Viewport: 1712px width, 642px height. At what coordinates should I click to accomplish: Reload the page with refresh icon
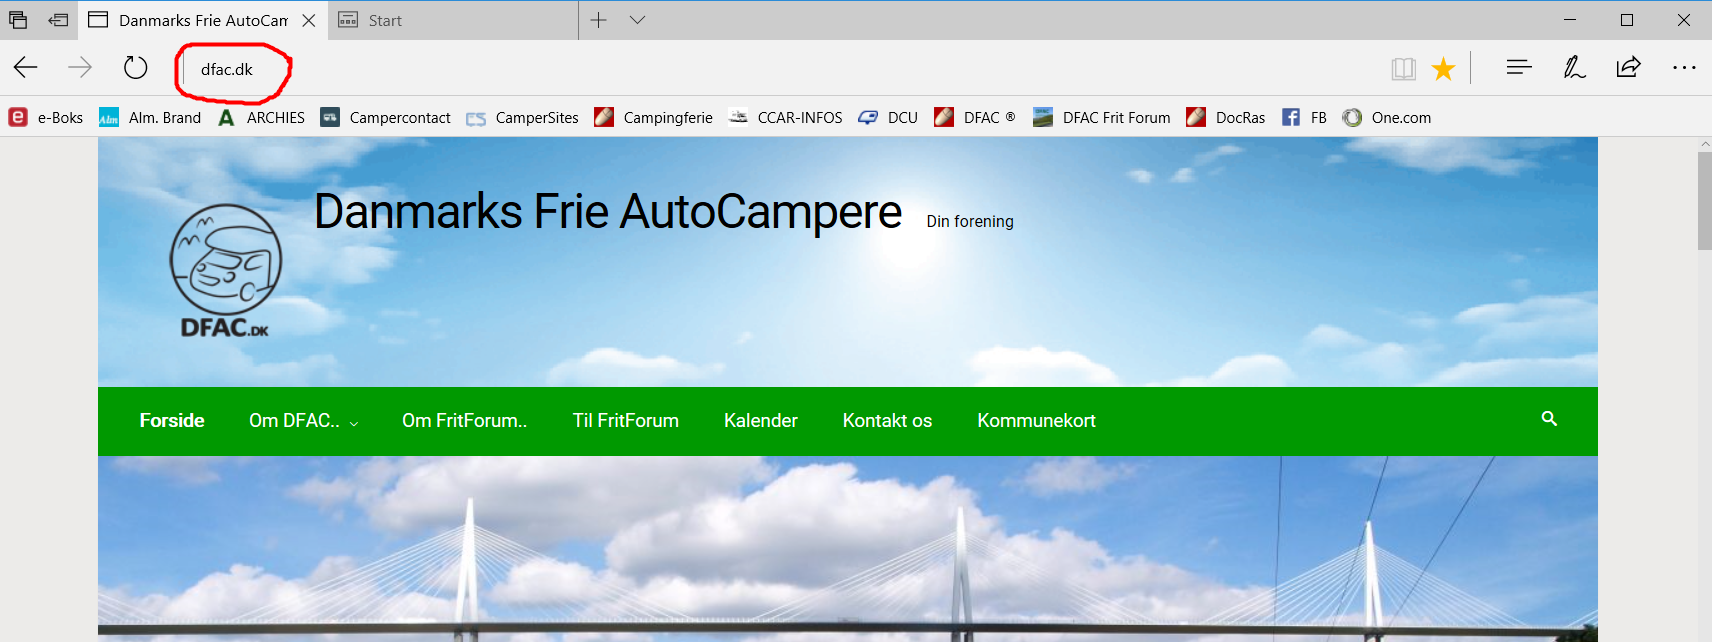tap(135, 68)
